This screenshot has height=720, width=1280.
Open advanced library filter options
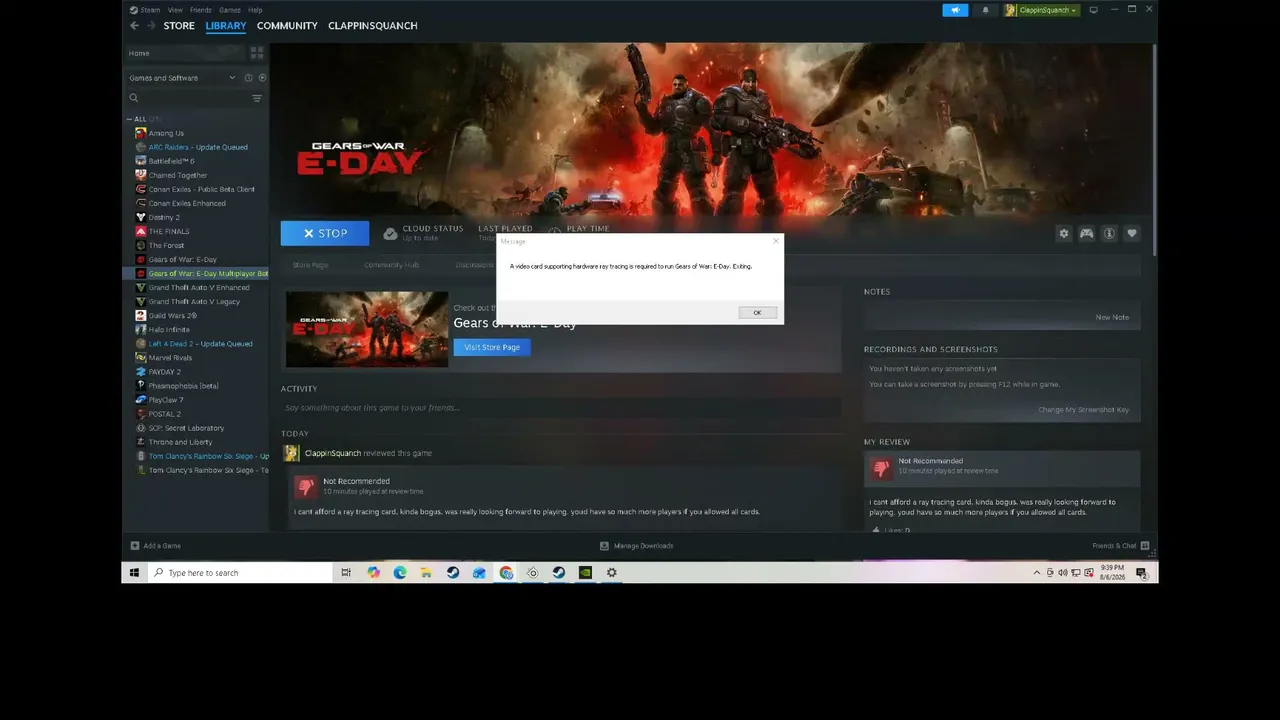point(257,98)
